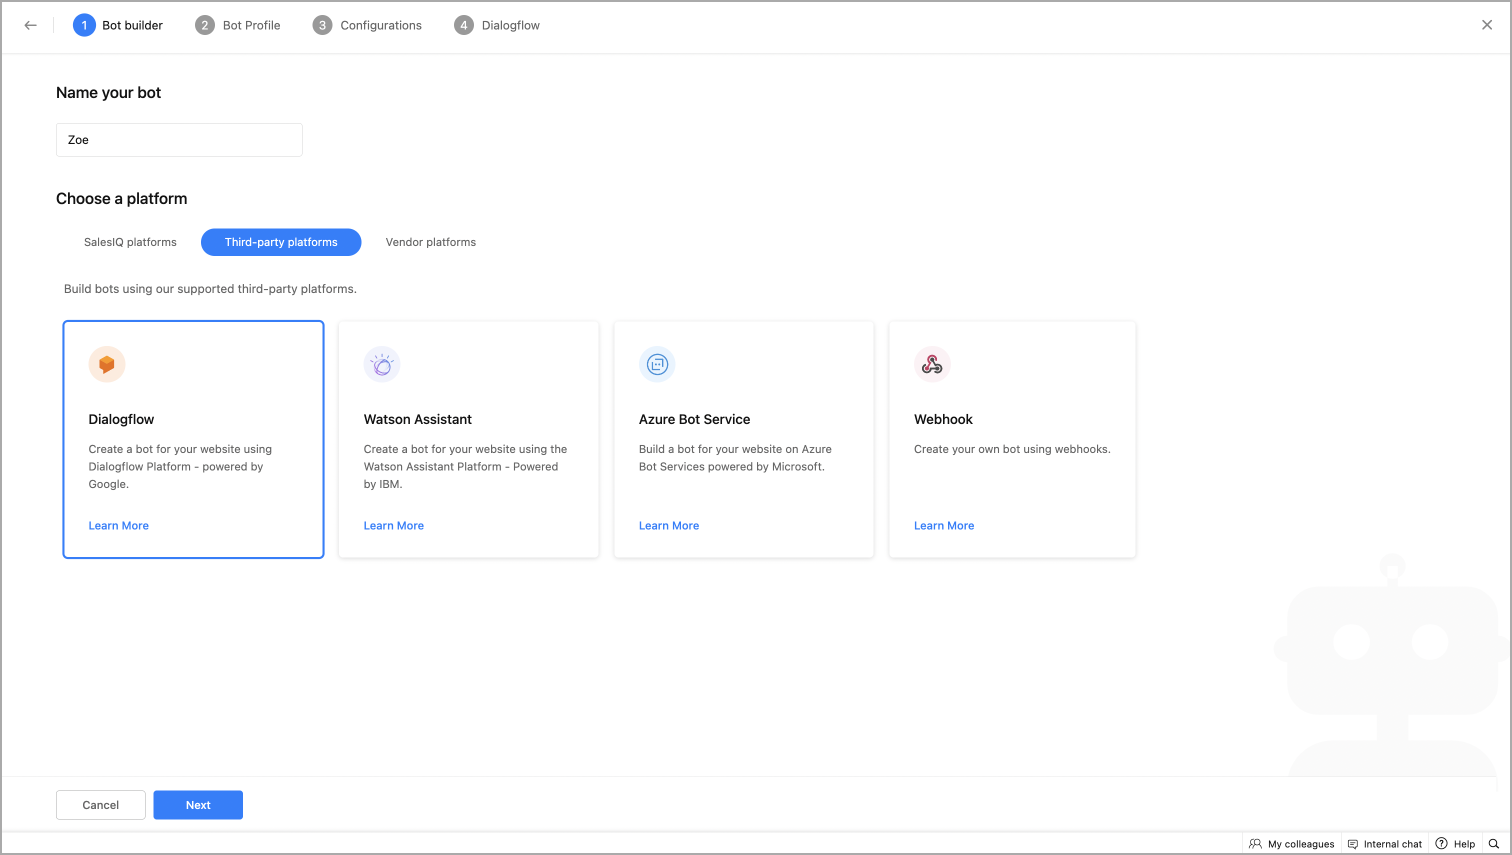1512x855 pixels.
Task: Select the Webhook platform card title
Action: point(943,419)
